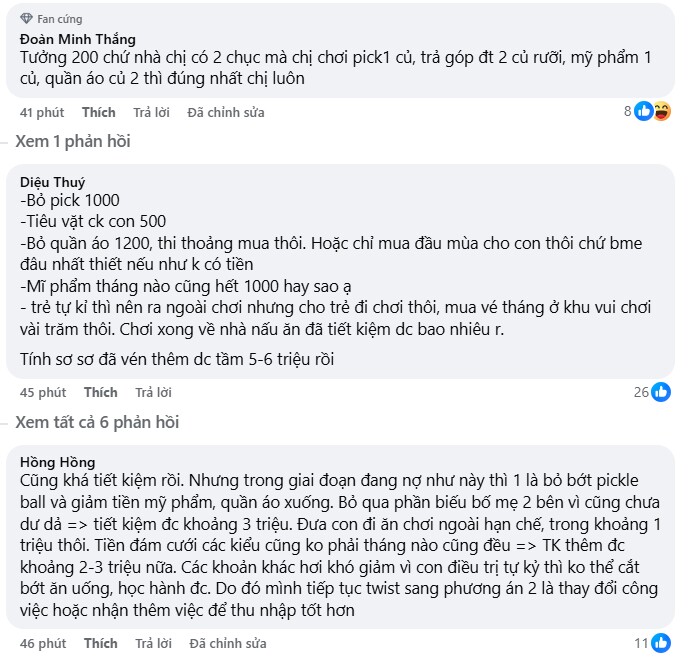Open Đoàn Minh Thắng's profile name
The height and width of the screenshot is (664, 699).
point(78,39)
